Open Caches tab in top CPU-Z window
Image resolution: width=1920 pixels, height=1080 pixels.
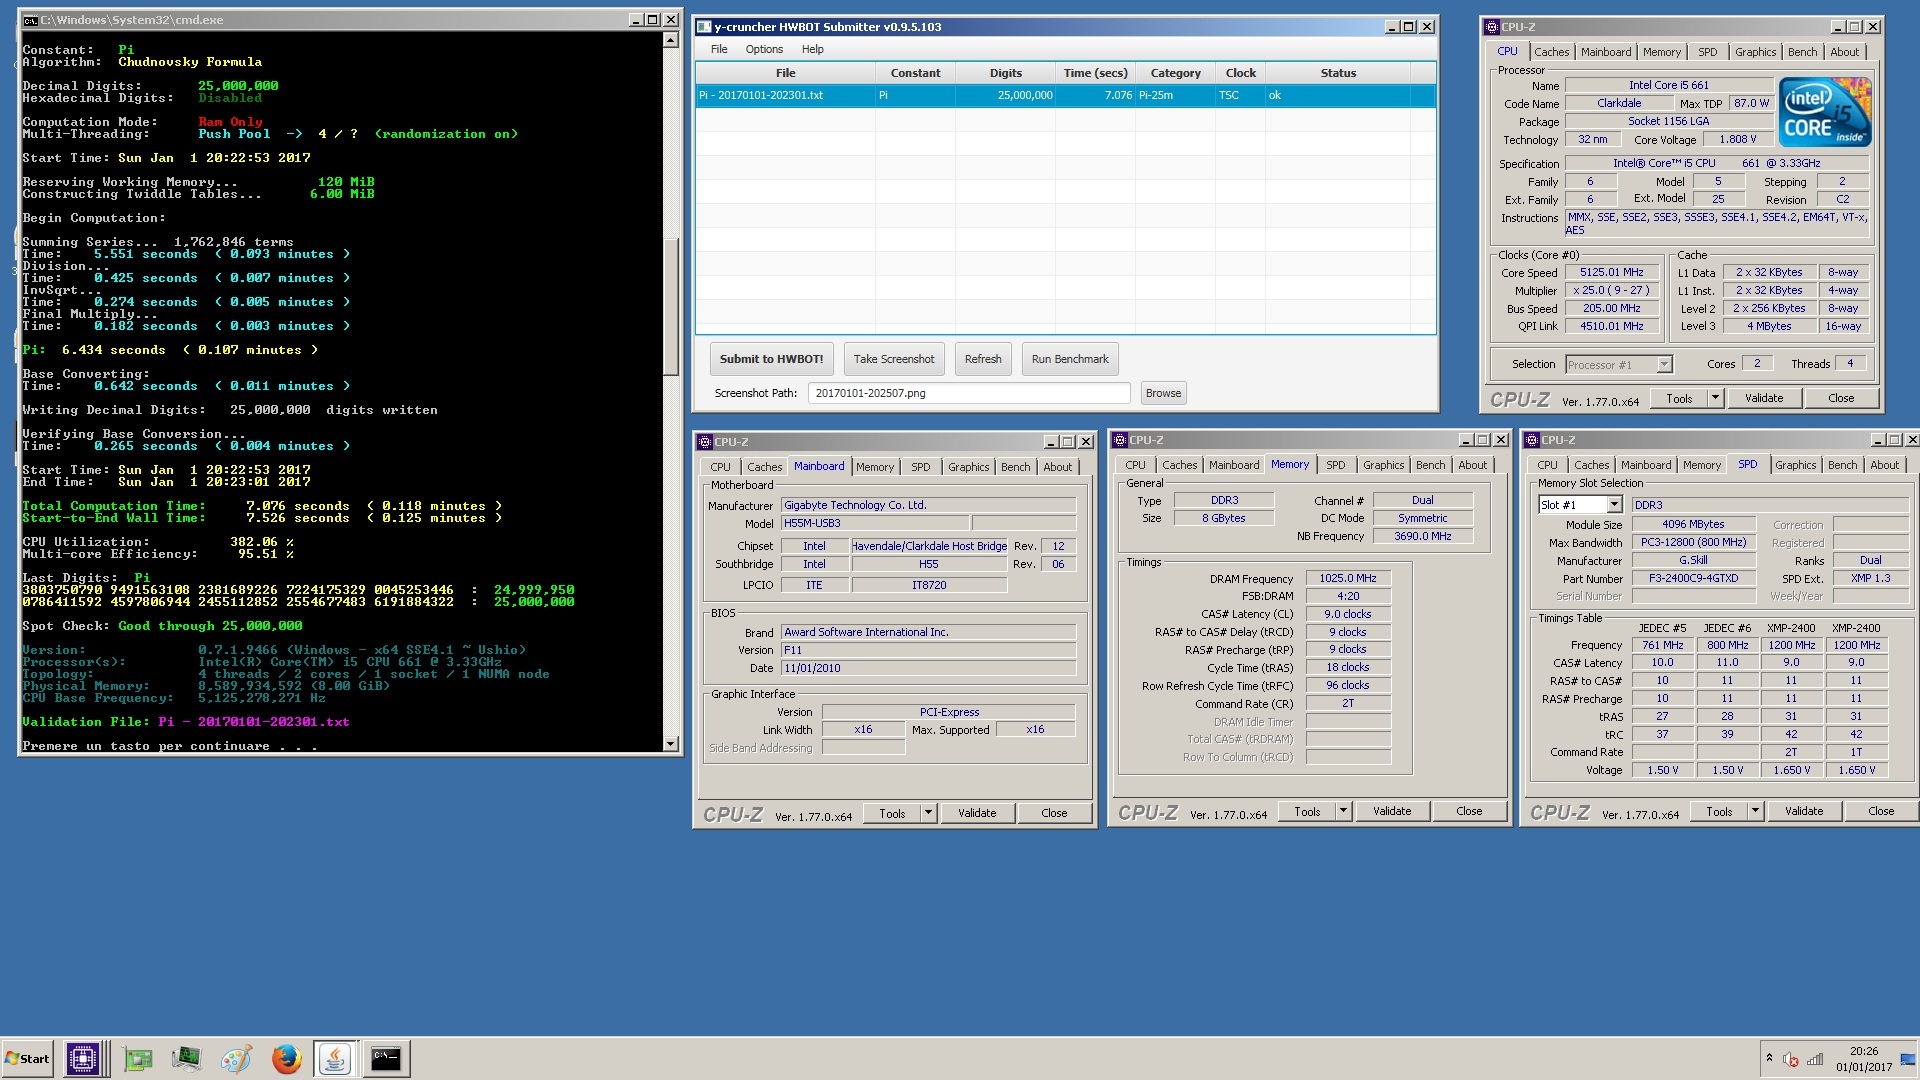pos(1551,52)
